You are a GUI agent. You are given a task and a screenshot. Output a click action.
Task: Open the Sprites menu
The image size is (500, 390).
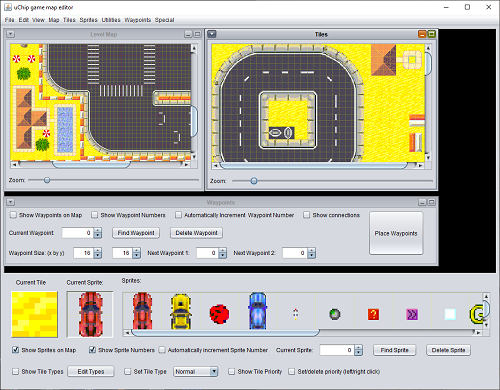(88, 20)
